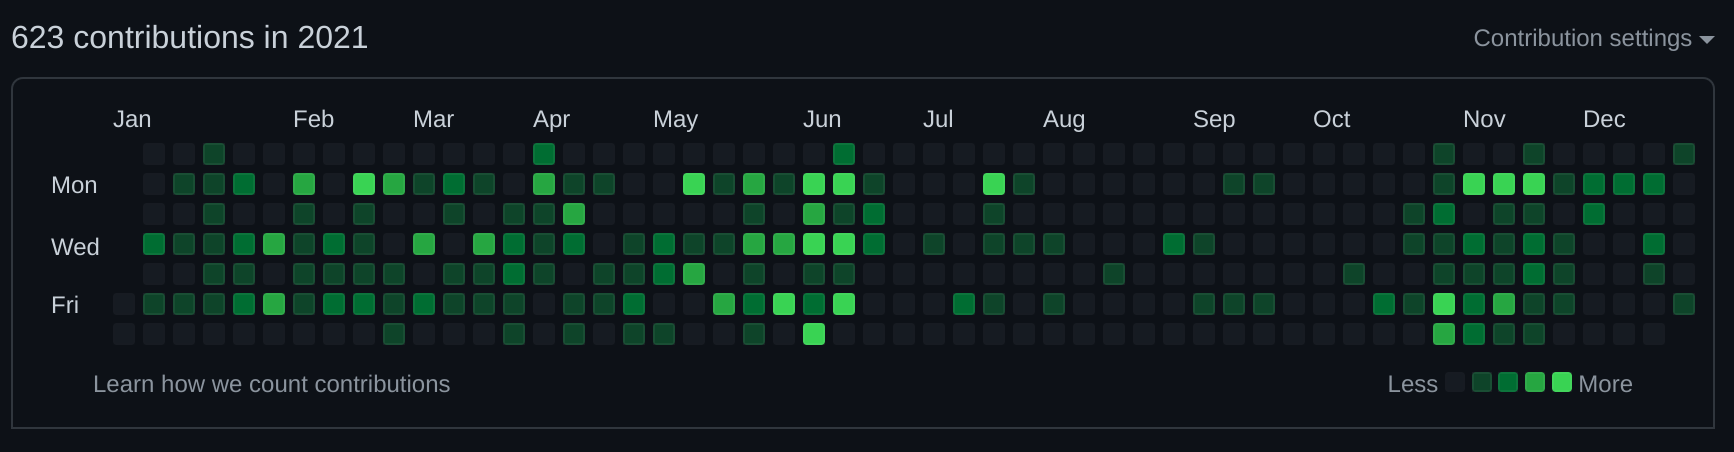Select the lone green Thursday cell in September

coord(1114,274)
